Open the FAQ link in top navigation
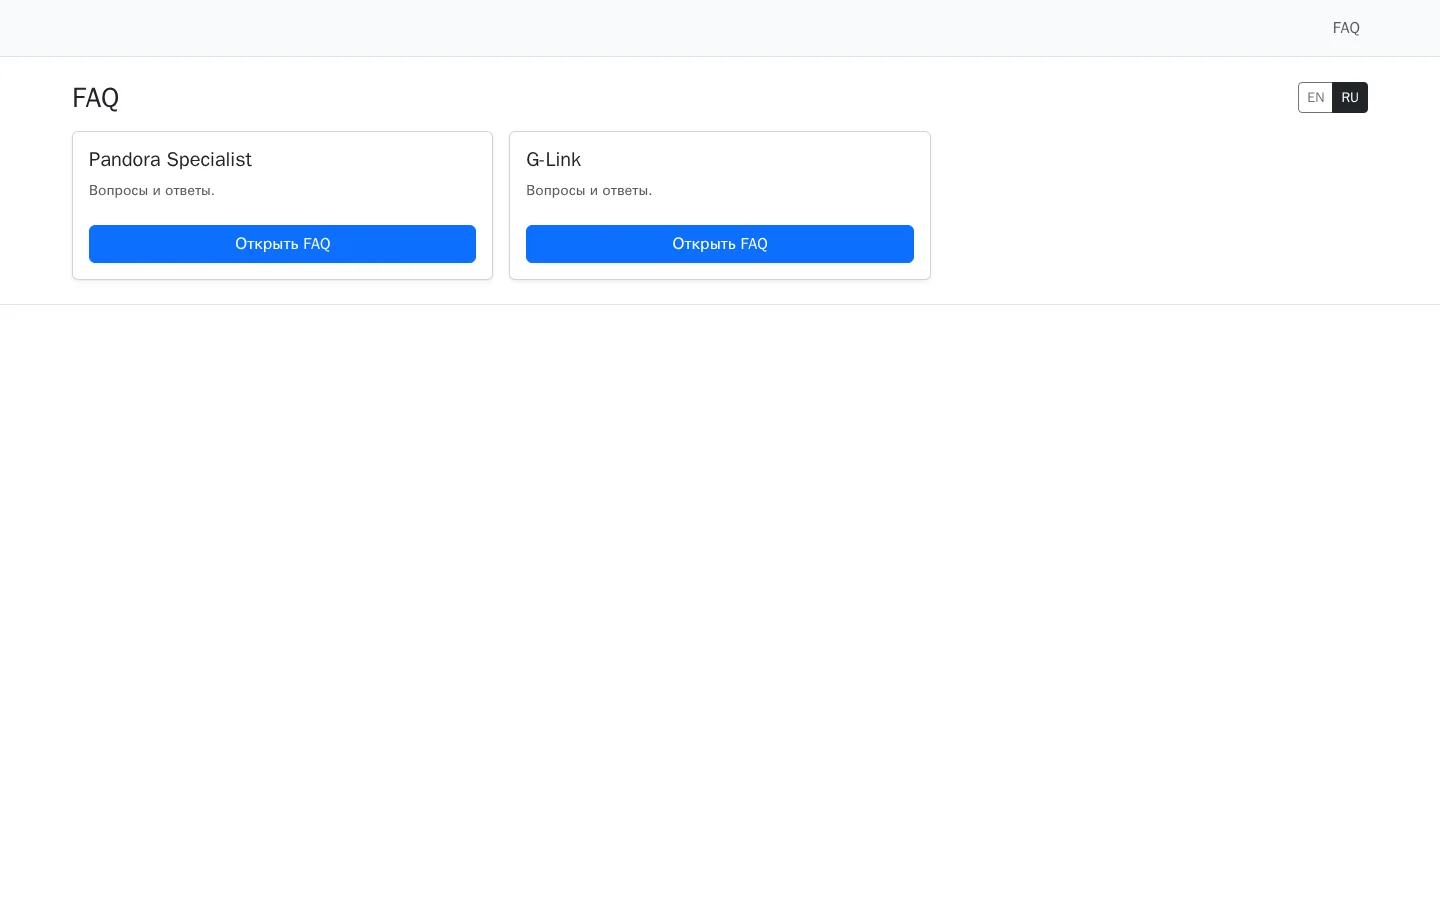1440x900 pixels. 1346,28
